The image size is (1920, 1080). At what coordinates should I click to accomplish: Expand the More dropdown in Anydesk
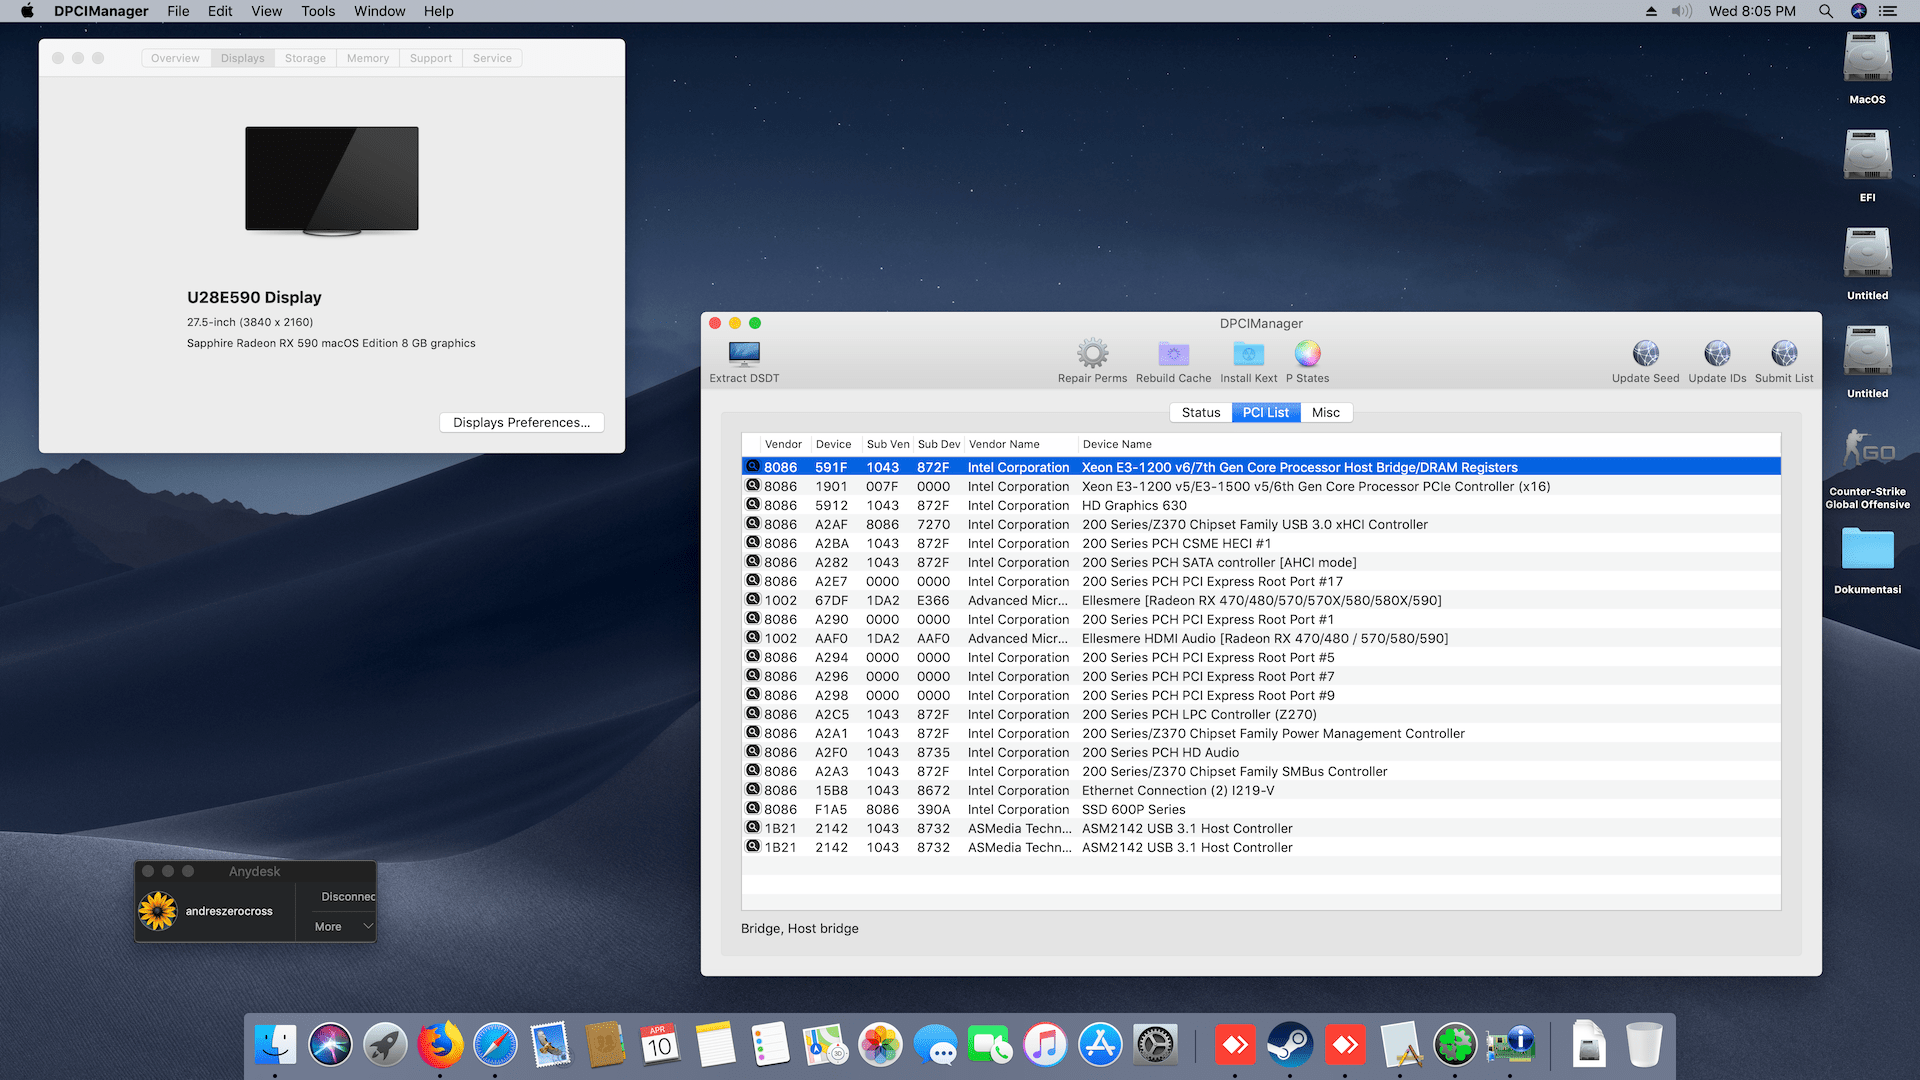342,927
